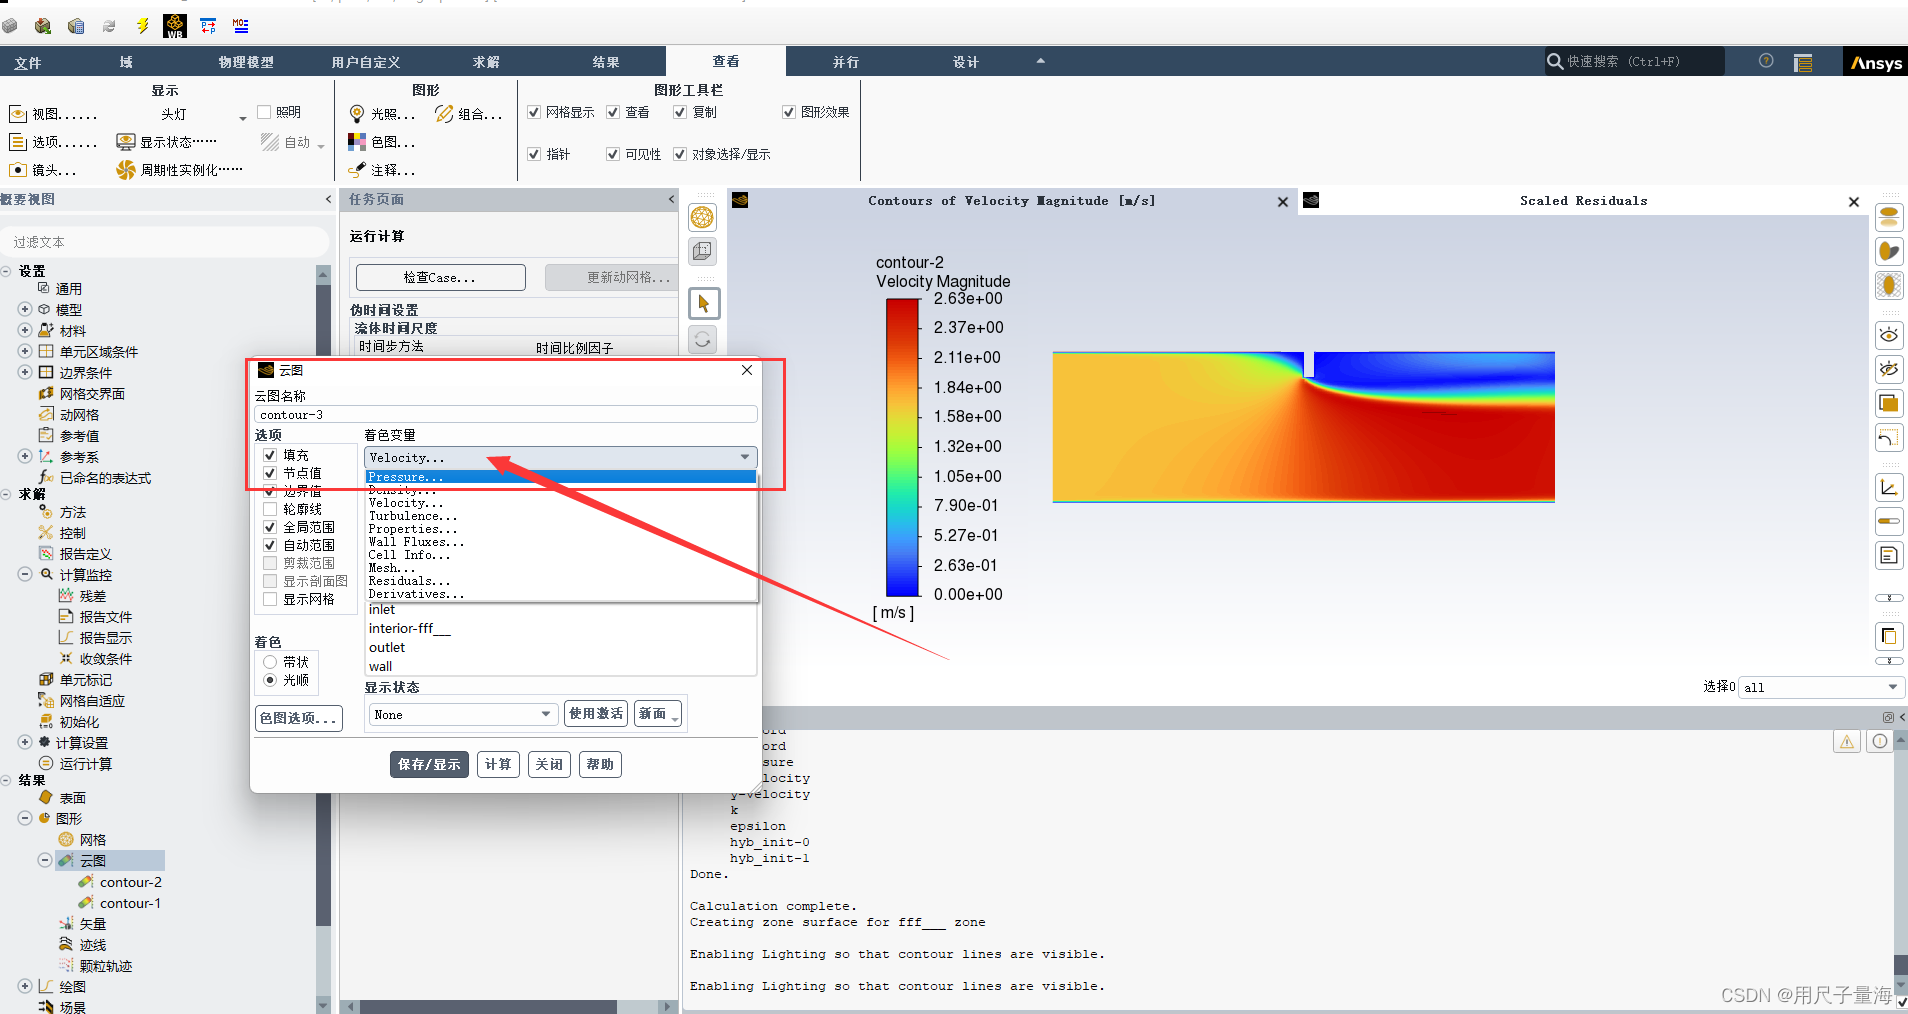Click the grey refresh arrows toolbar icon
Screen dimensions: 1908x1014
point(109,26)
